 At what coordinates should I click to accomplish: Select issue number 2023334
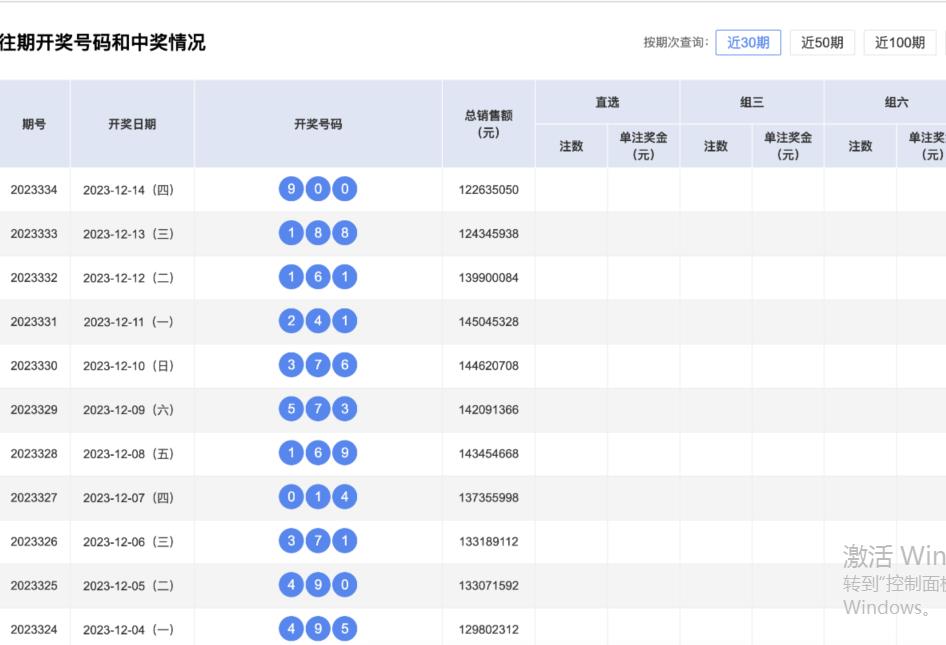tap(34, 189)
